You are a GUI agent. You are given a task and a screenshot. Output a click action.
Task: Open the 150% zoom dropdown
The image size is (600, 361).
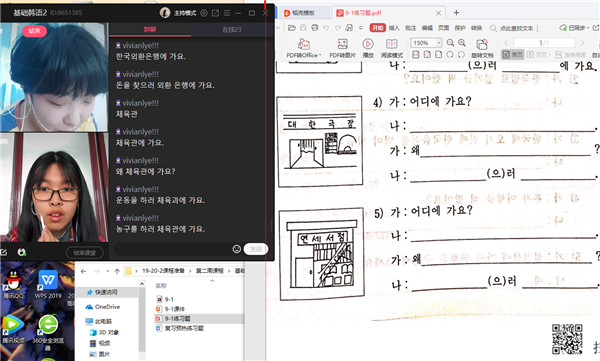(x=439, y=42)
